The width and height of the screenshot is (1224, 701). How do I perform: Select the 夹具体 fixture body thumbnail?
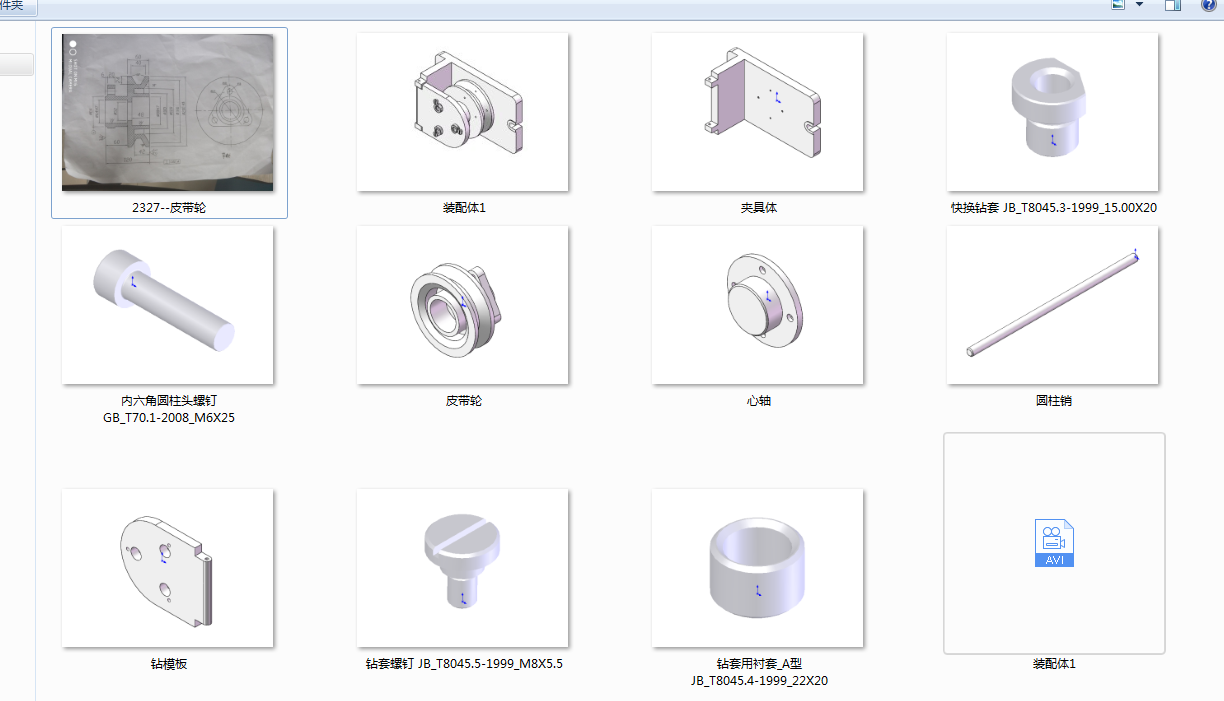[x=758, y=112]
